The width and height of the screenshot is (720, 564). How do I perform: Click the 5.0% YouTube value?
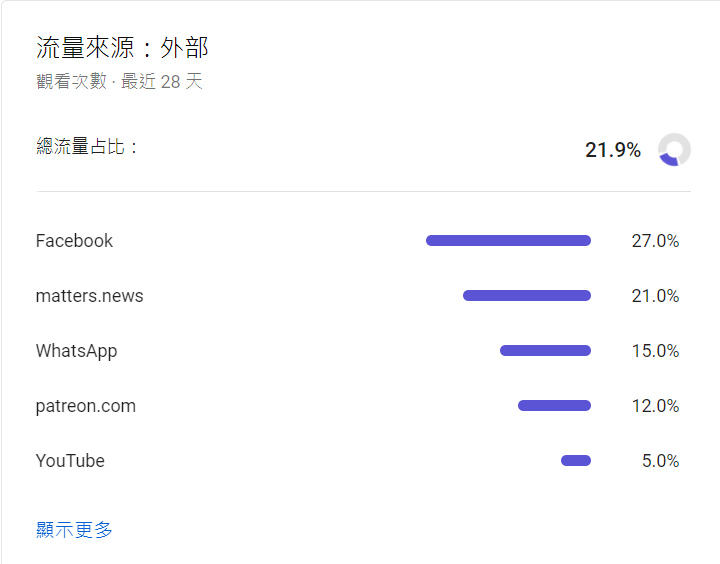(660, 461)
